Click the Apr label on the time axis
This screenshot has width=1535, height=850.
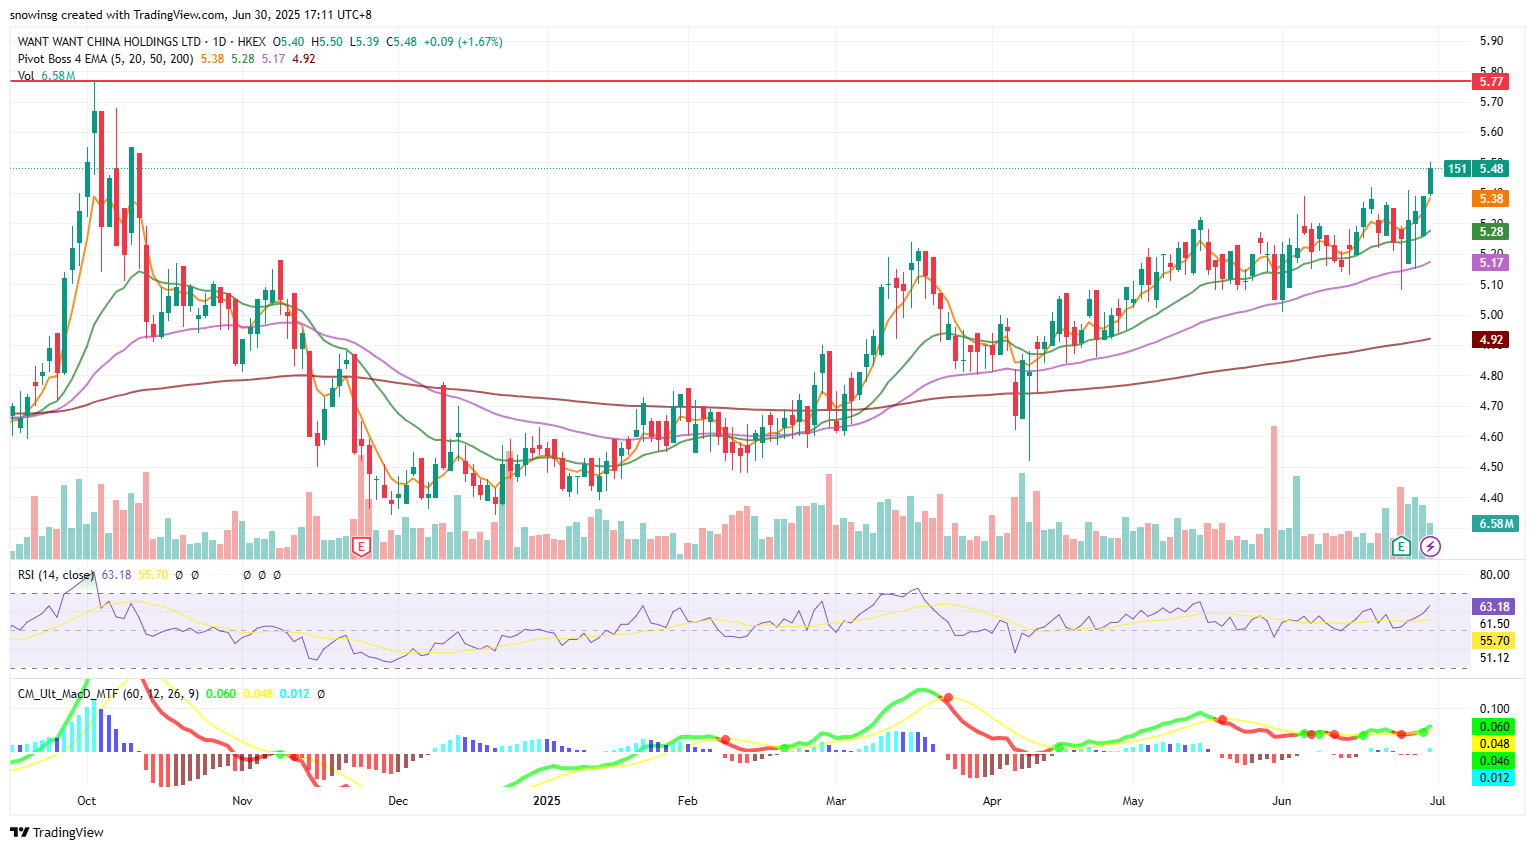pos(992,801)
